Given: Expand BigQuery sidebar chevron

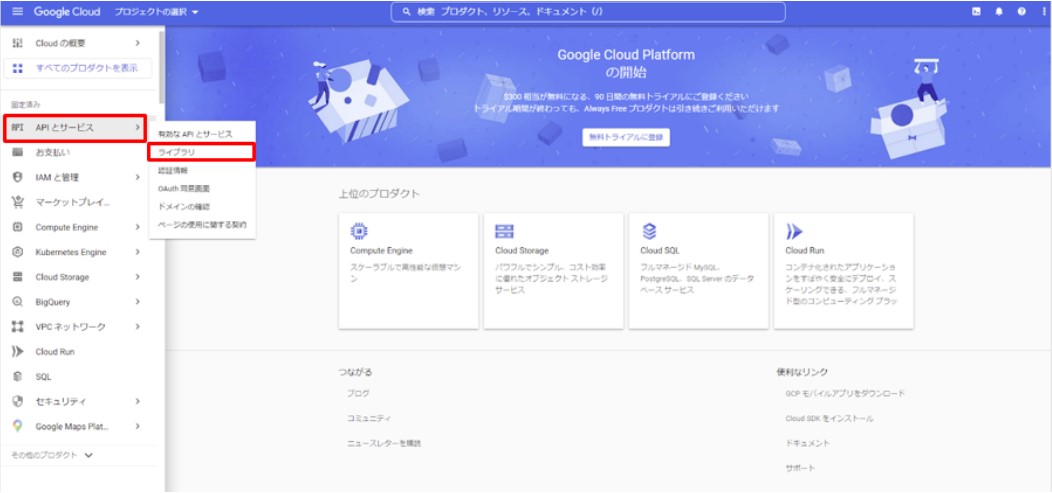Looking at the screenshot, I should coord(137,302).
